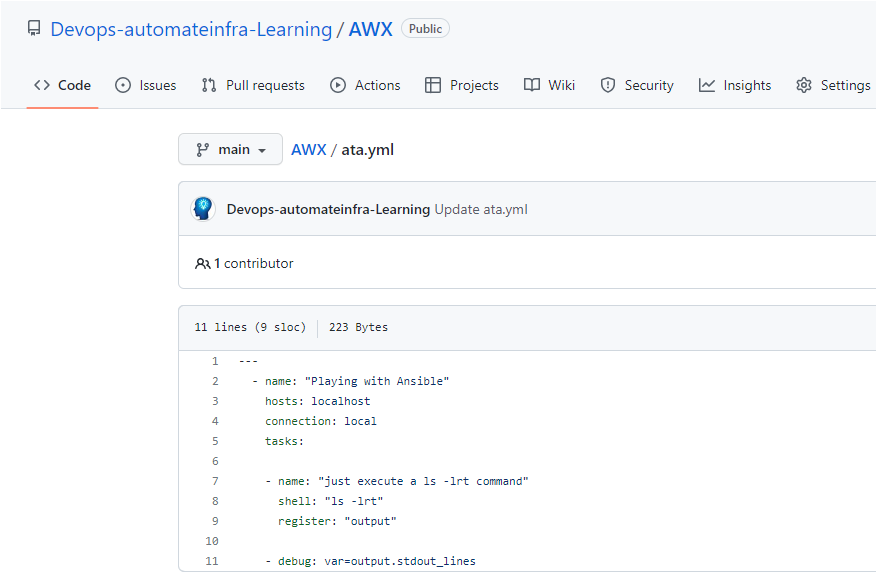877x583 pixels.
Task: Select line number 8
Action: pos(215,501)
